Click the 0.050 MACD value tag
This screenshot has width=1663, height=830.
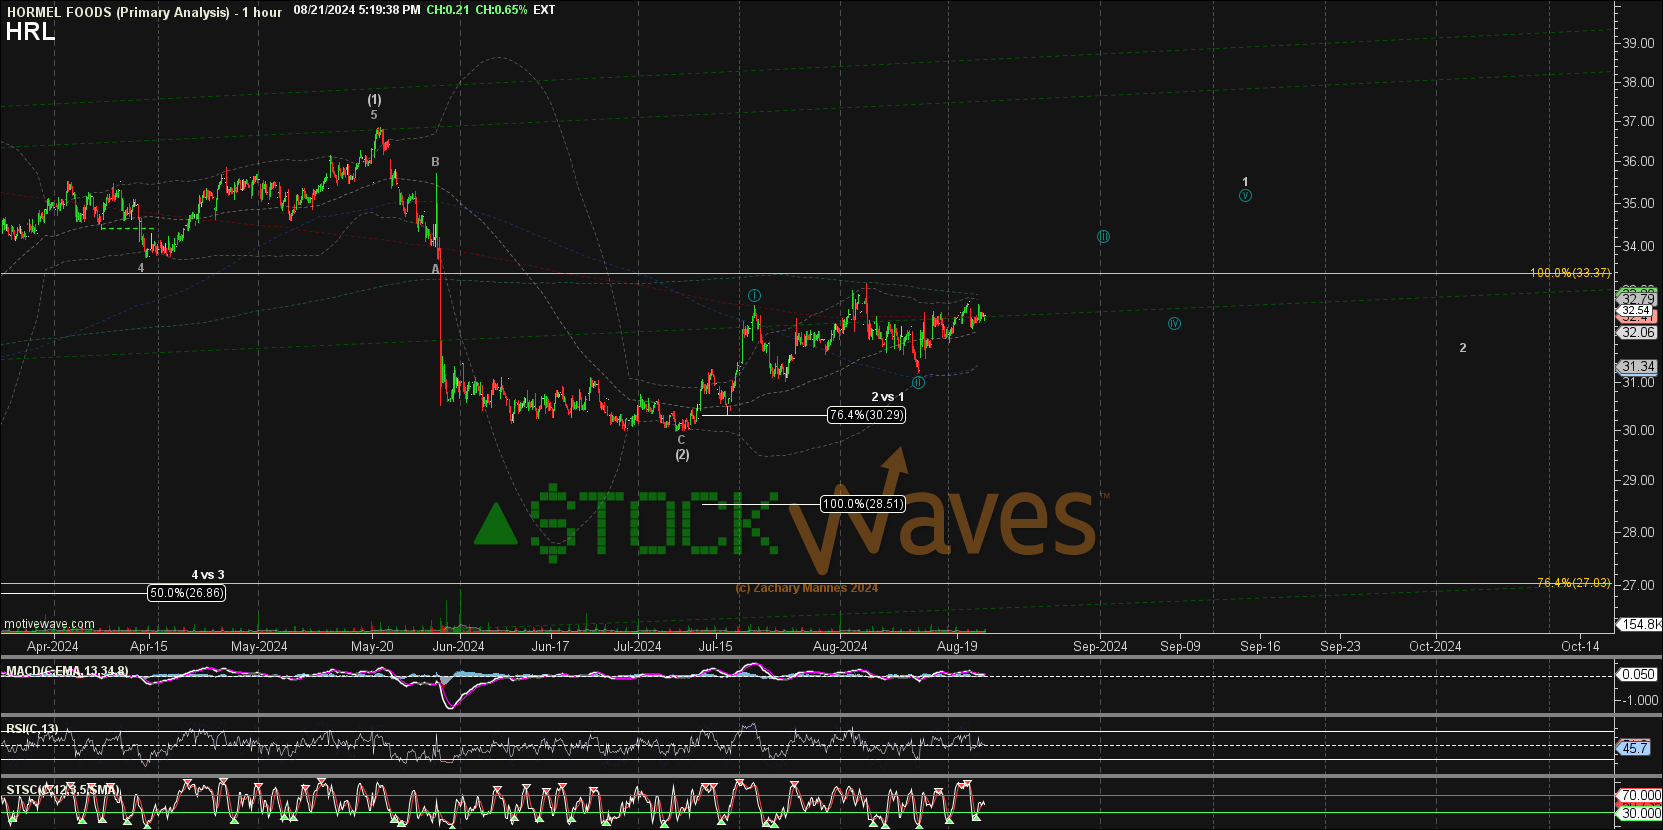tap(1639, 674)
